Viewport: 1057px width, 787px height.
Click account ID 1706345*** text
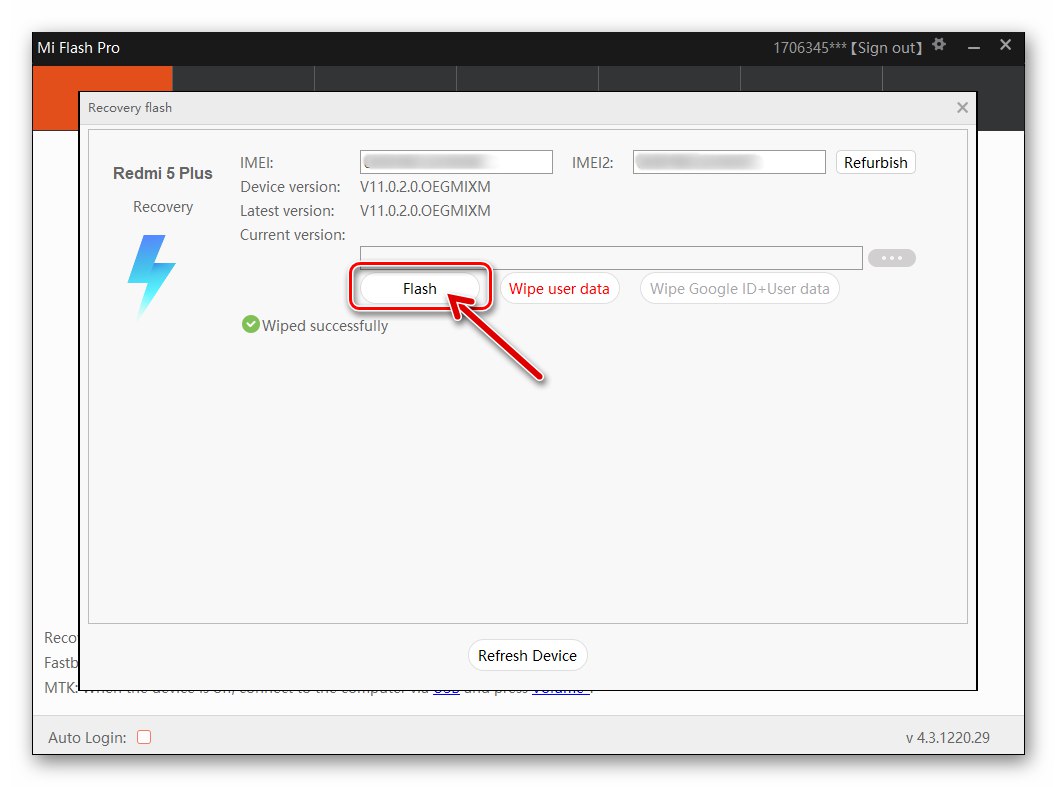[810, 48]
